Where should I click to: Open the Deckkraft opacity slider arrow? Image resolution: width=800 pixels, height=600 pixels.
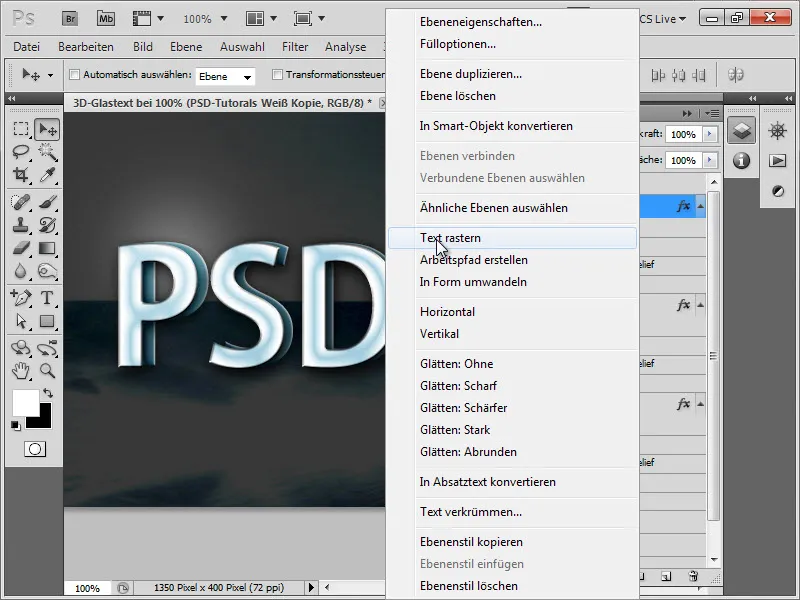(710, 134)
